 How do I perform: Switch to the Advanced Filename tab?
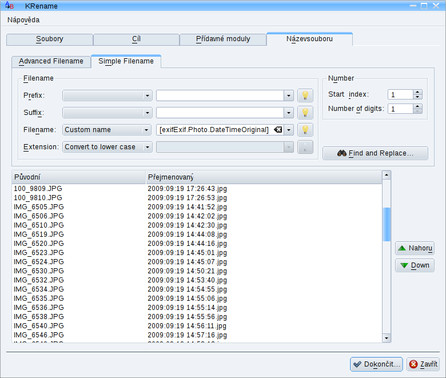51,61
